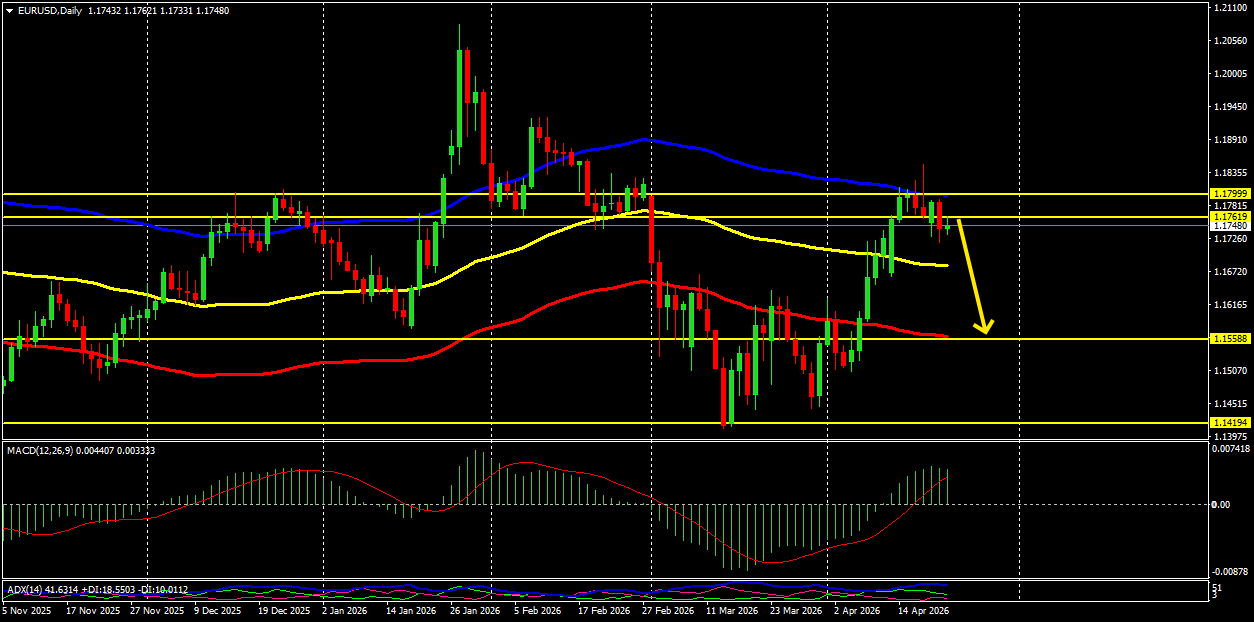Select the ADX(14) indicator label
Screen dimensions: 1254x622
coord(28,589)
